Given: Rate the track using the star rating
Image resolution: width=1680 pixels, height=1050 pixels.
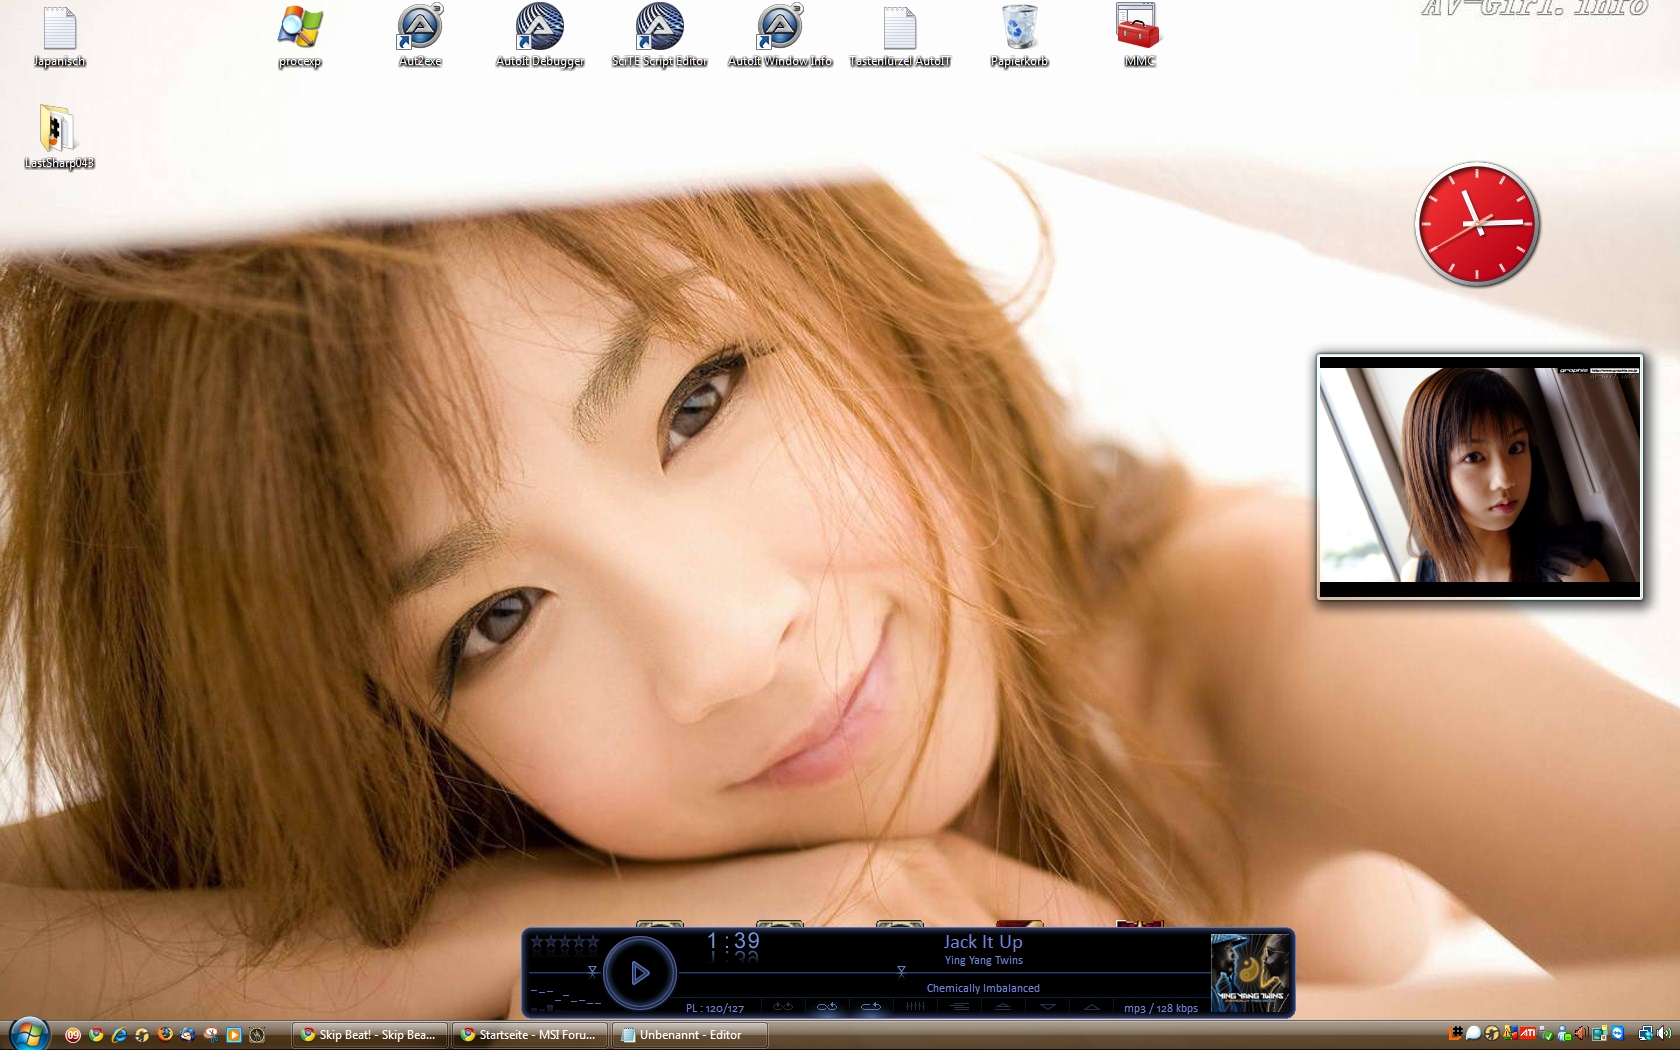Looking at the screenshot, I should click(x=564, y=942).
